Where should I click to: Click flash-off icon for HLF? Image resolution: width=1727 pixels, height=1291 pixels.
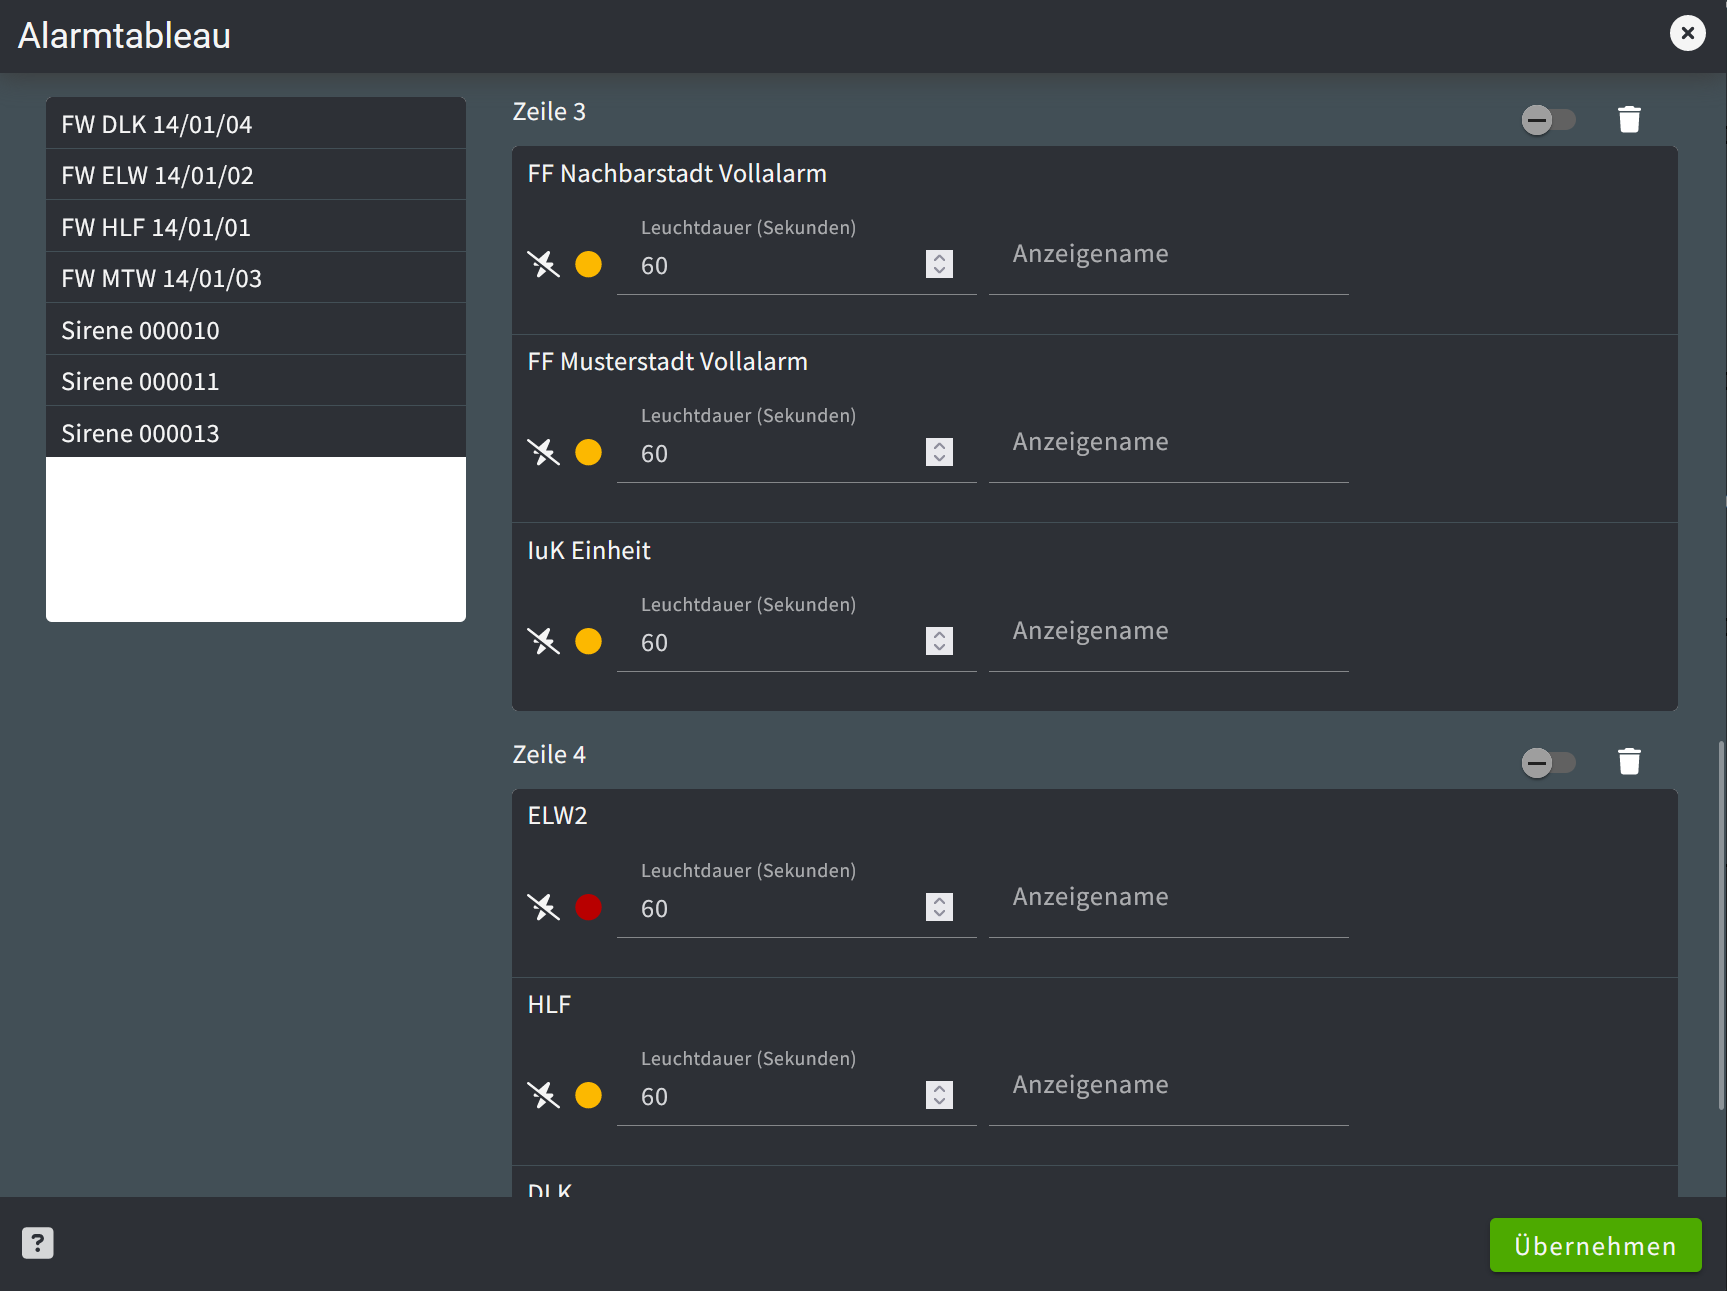pyautogui.click(x=543, y=1095)
